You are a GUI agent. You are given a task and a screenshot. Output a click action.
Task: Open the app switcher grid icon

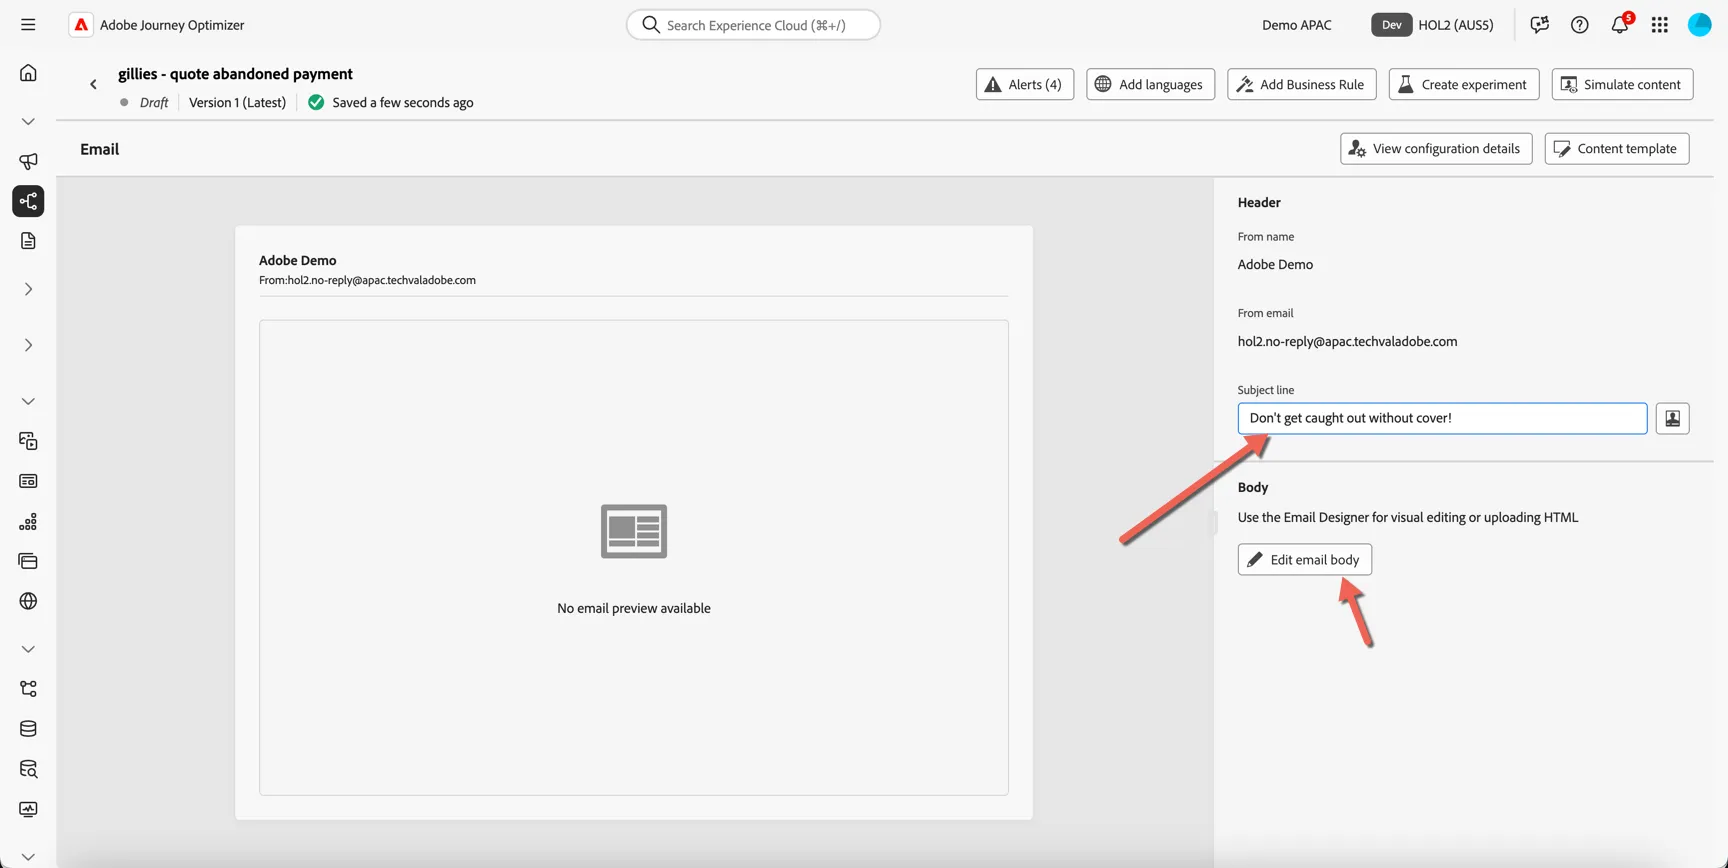[x=1660, y=25]
